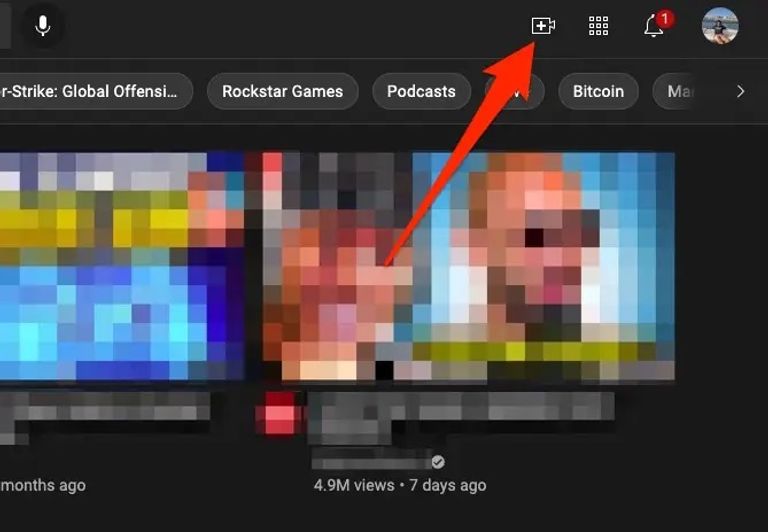Open the thumbnail of the 4.9M views video
768x532 pixels.
[x=468, y=266]
